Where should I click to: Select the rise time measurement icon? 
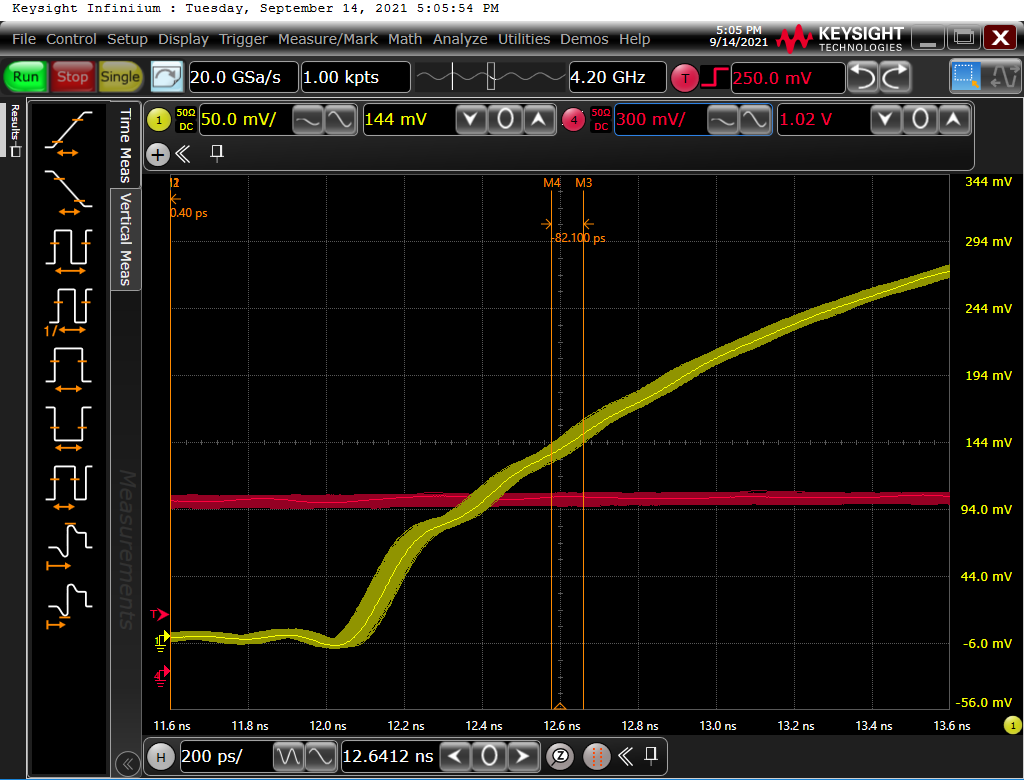click(68, 133)
